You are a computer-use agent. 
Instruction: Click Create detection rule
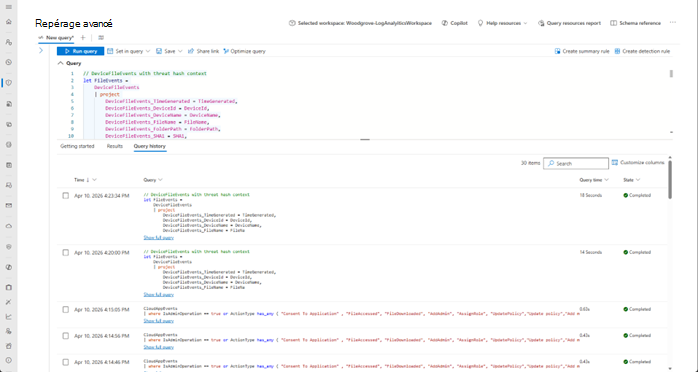[x=642, y=51]
